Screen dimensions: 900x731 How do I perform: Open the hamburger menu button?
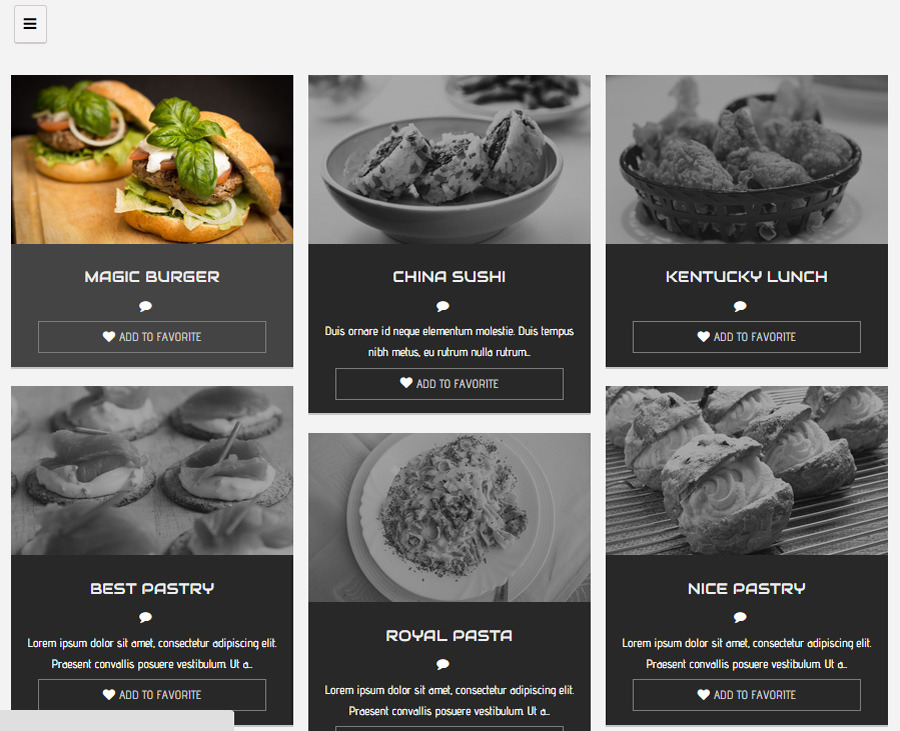[30, 24]
